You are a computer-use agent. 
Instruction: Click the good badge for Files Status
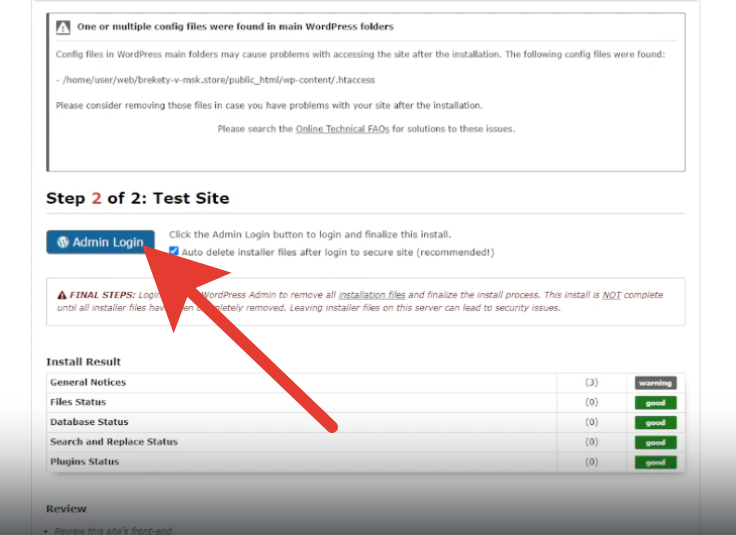click(x=655, y=403)
